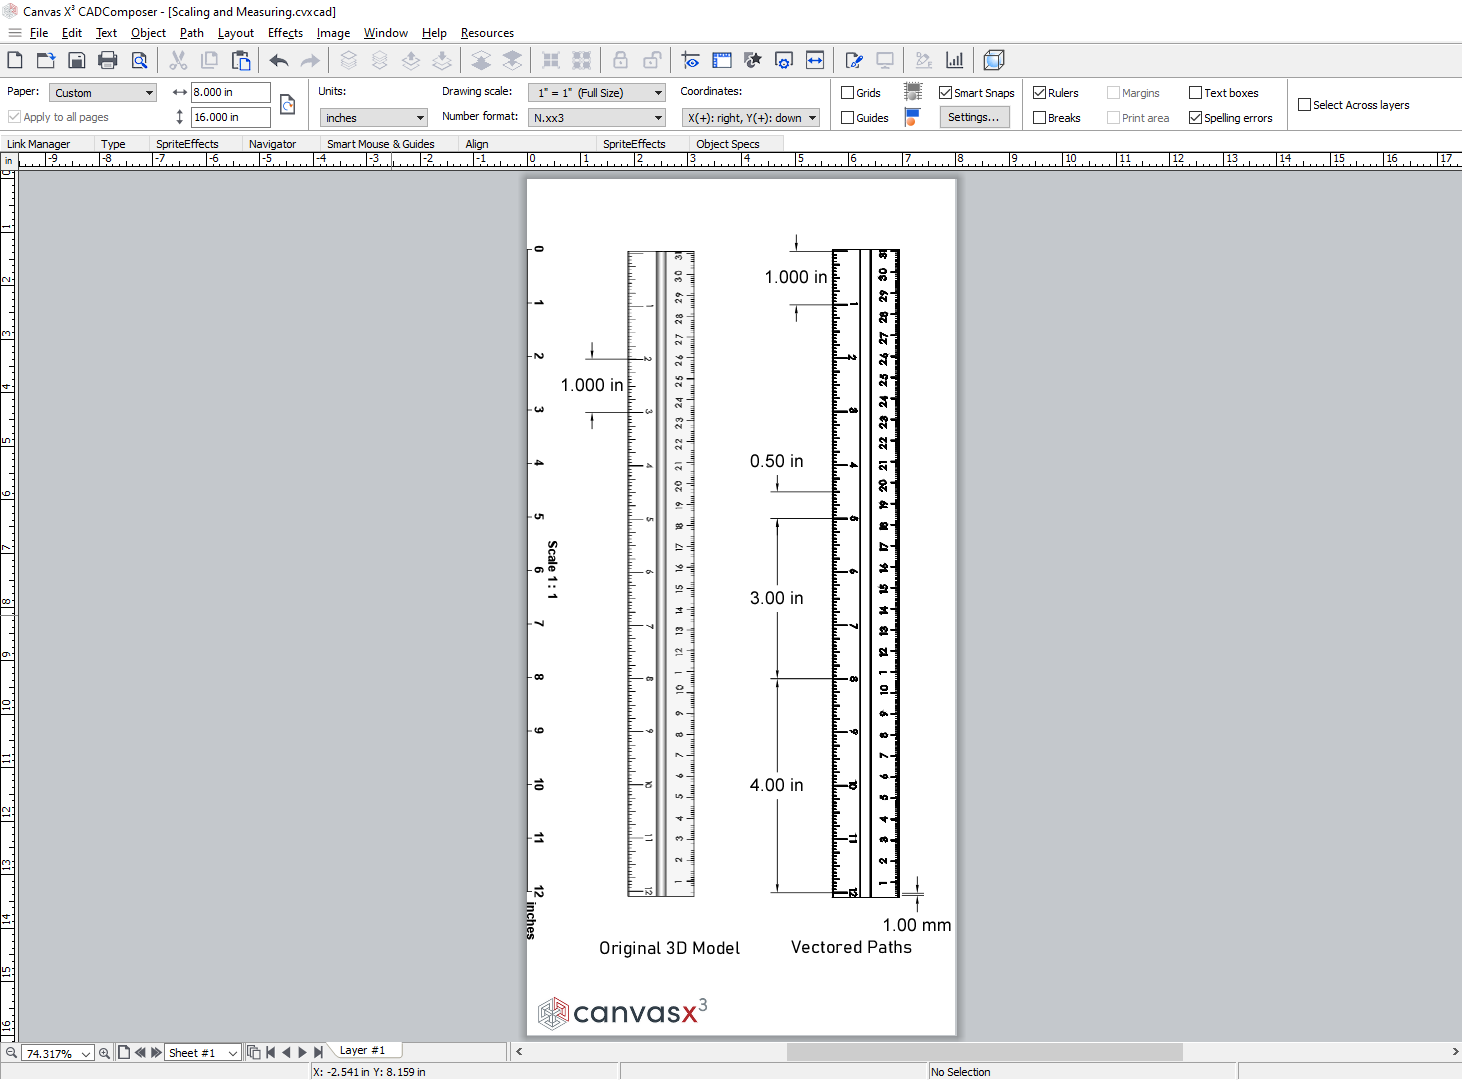Uncheck the Smart Snaps checkbox
The height and width of the screenshot is (1080, 1462).
point(945,93)
